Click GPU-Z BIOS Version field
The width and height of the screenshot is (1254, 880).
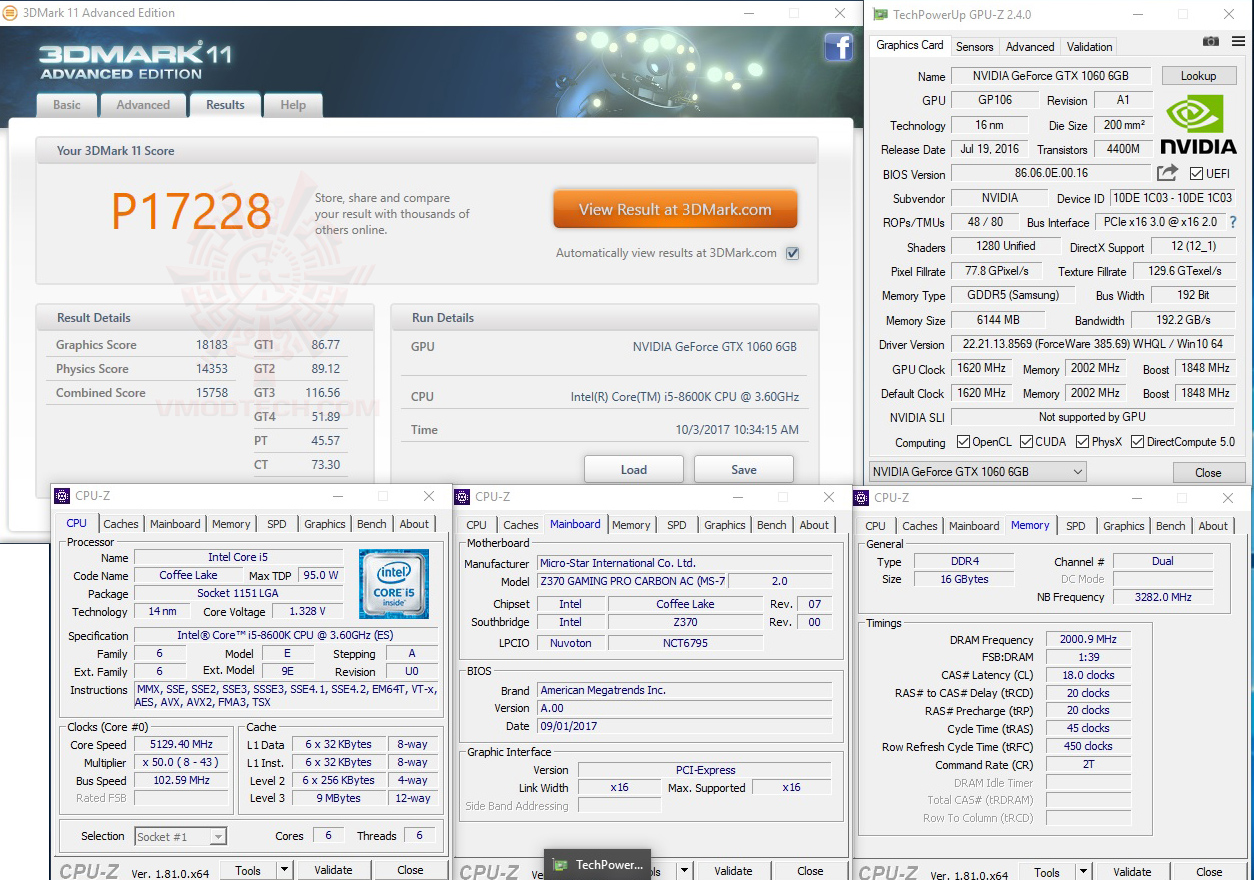(1051, 174)
